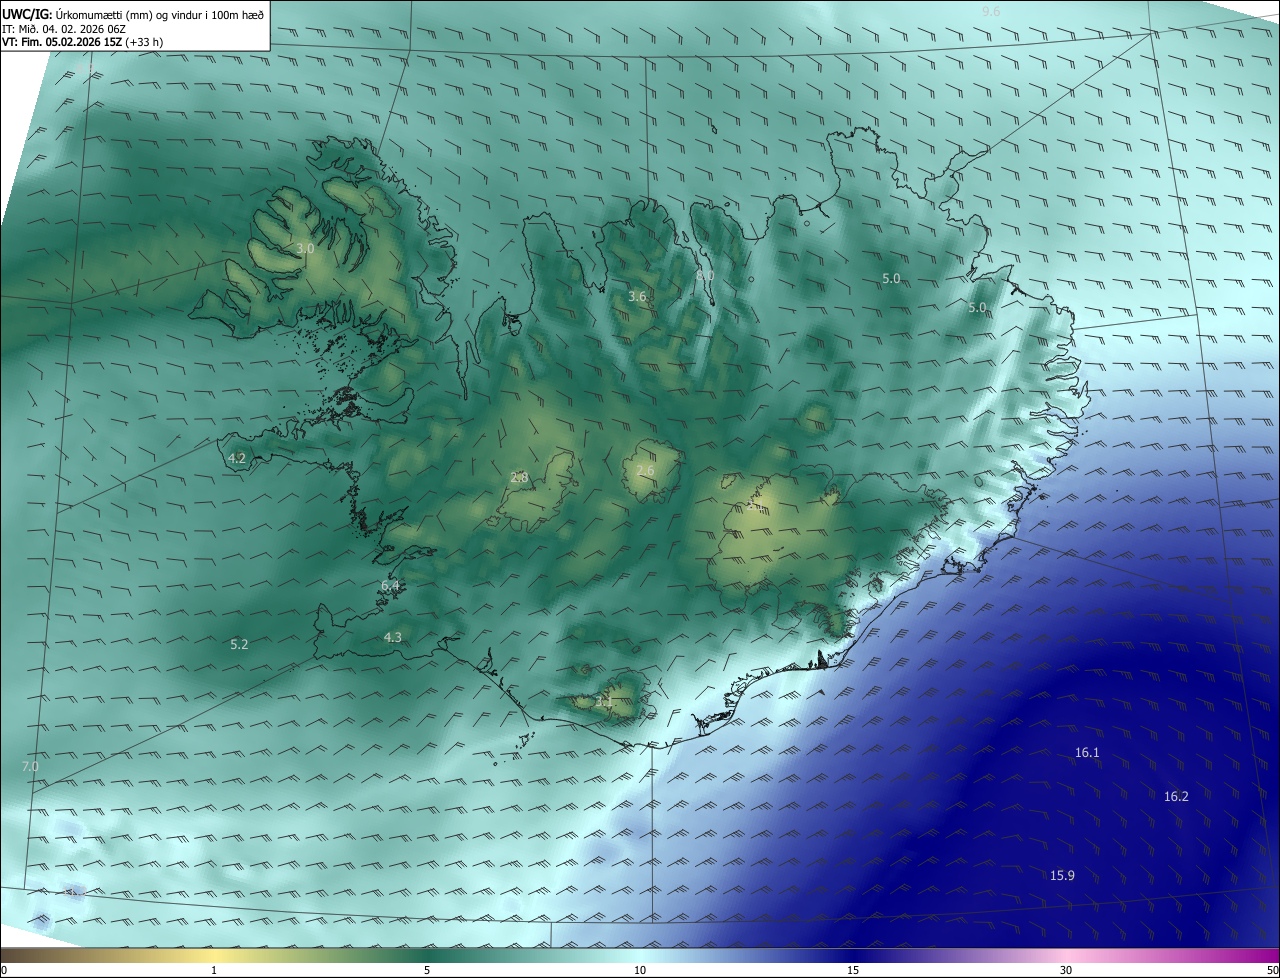Click the colorbar tick label 50
Image resolution: width=1280 pixels, height=978 pixels.
point(1272,970)
